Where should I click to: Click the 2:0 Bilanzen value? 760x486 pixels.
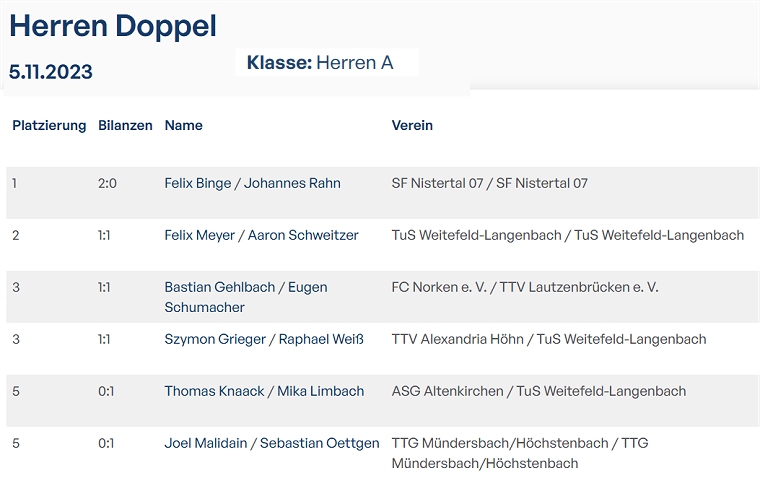pyautogui.click(x=108, y=183)
